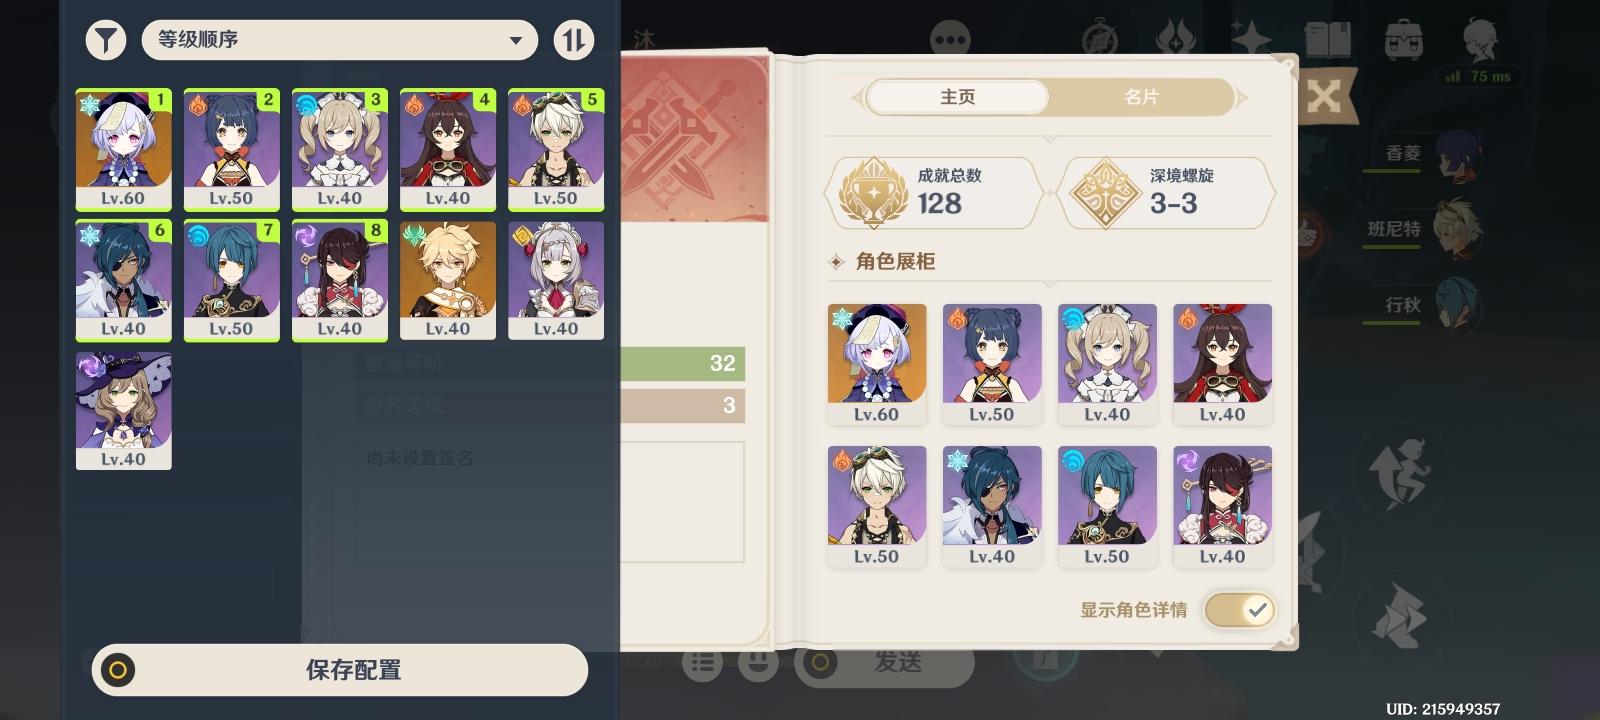Select Lisa Lv.40 witch hat card
1600x720 pixels.
tap(124, 410)
